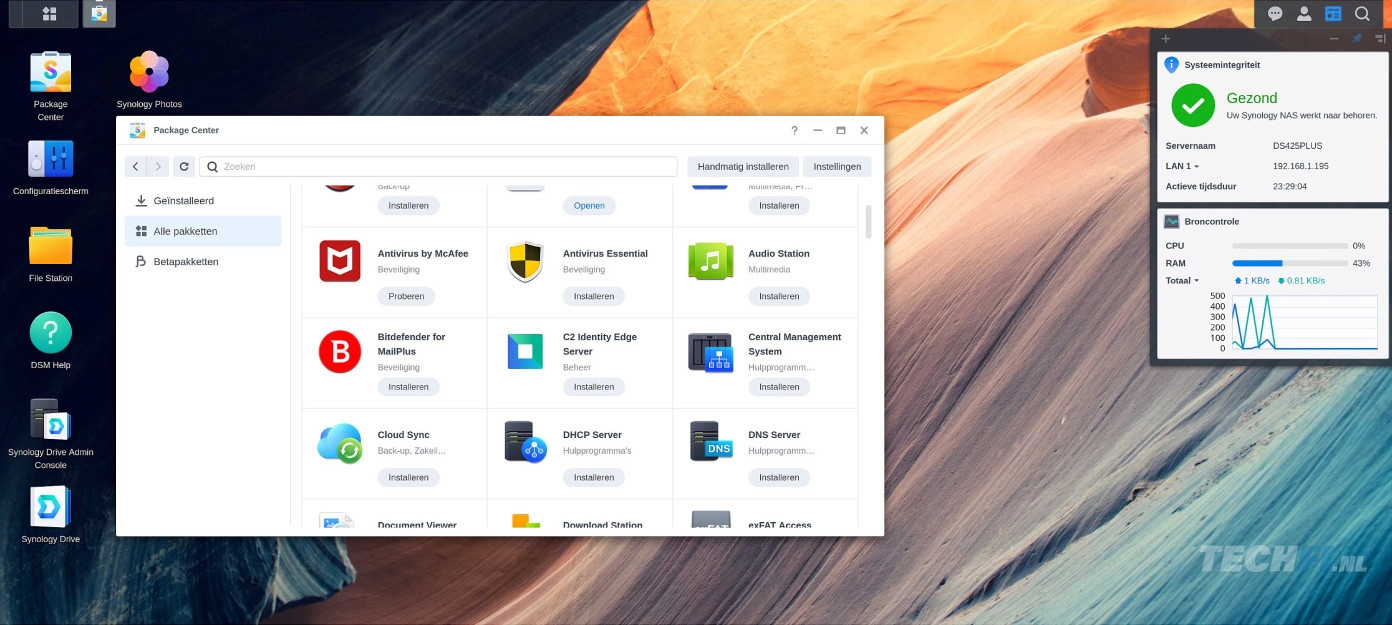
Task: Click the CPU usage bar
Action: [1288, 246]
